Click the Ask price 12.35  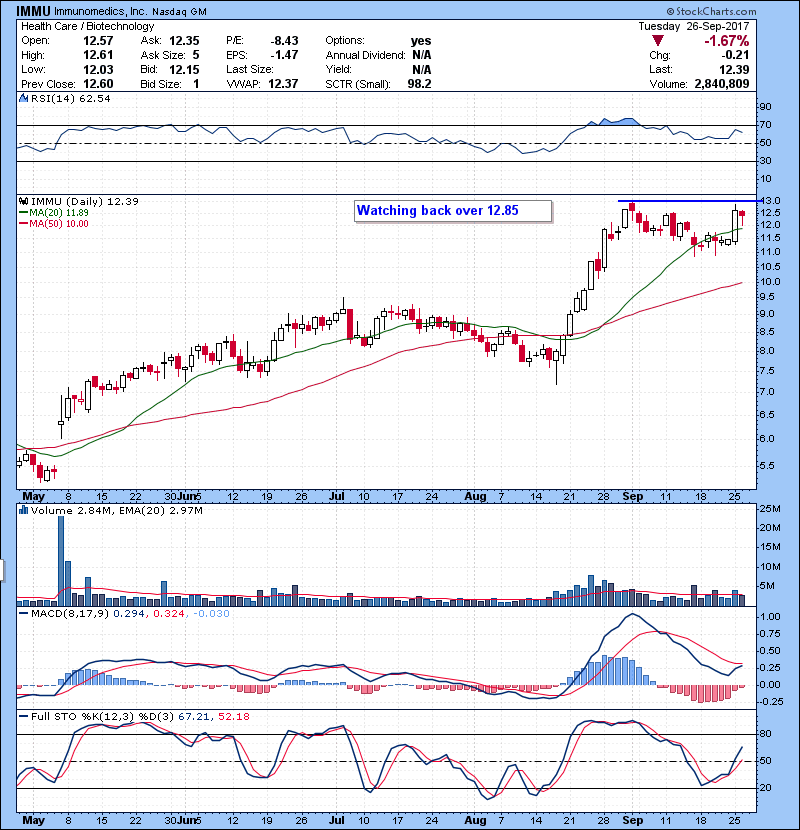(x=184, y=41)
